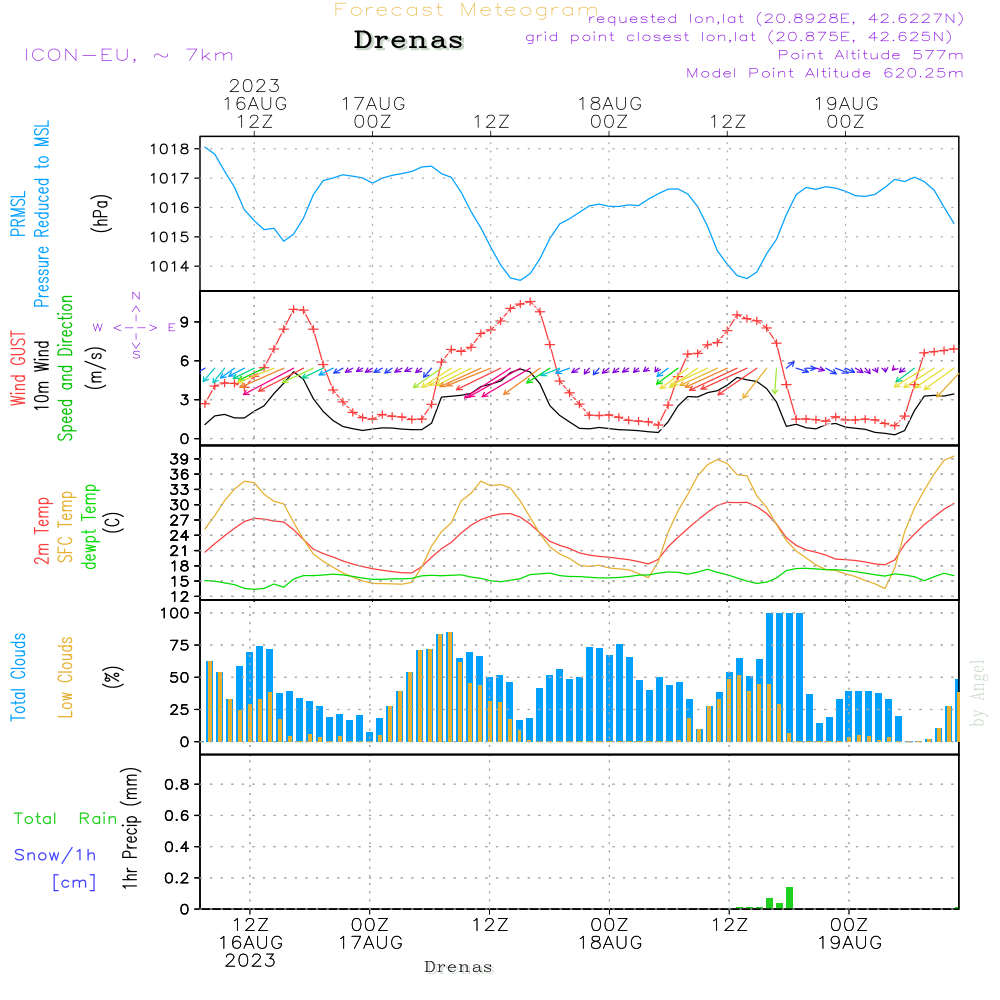Click the bottom axis '00Z 17AUG' label
Viewport: 1000px width, 1000px height.
pos(371,933)
